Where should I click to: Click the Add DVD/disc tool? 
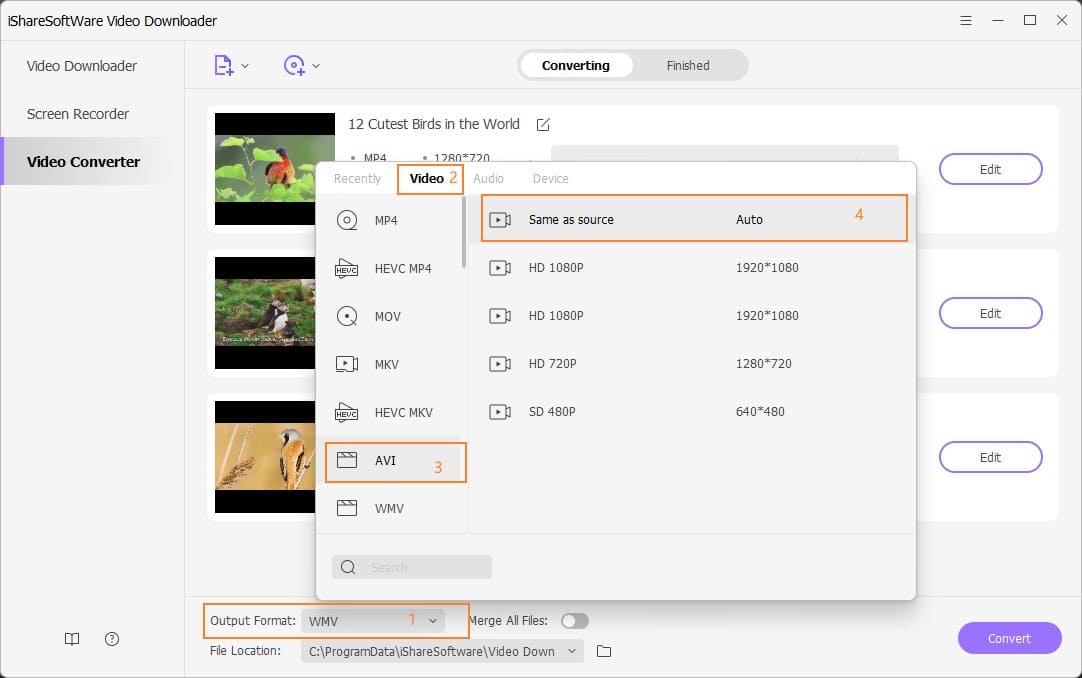pyautogui.click(x=295, y=64)
